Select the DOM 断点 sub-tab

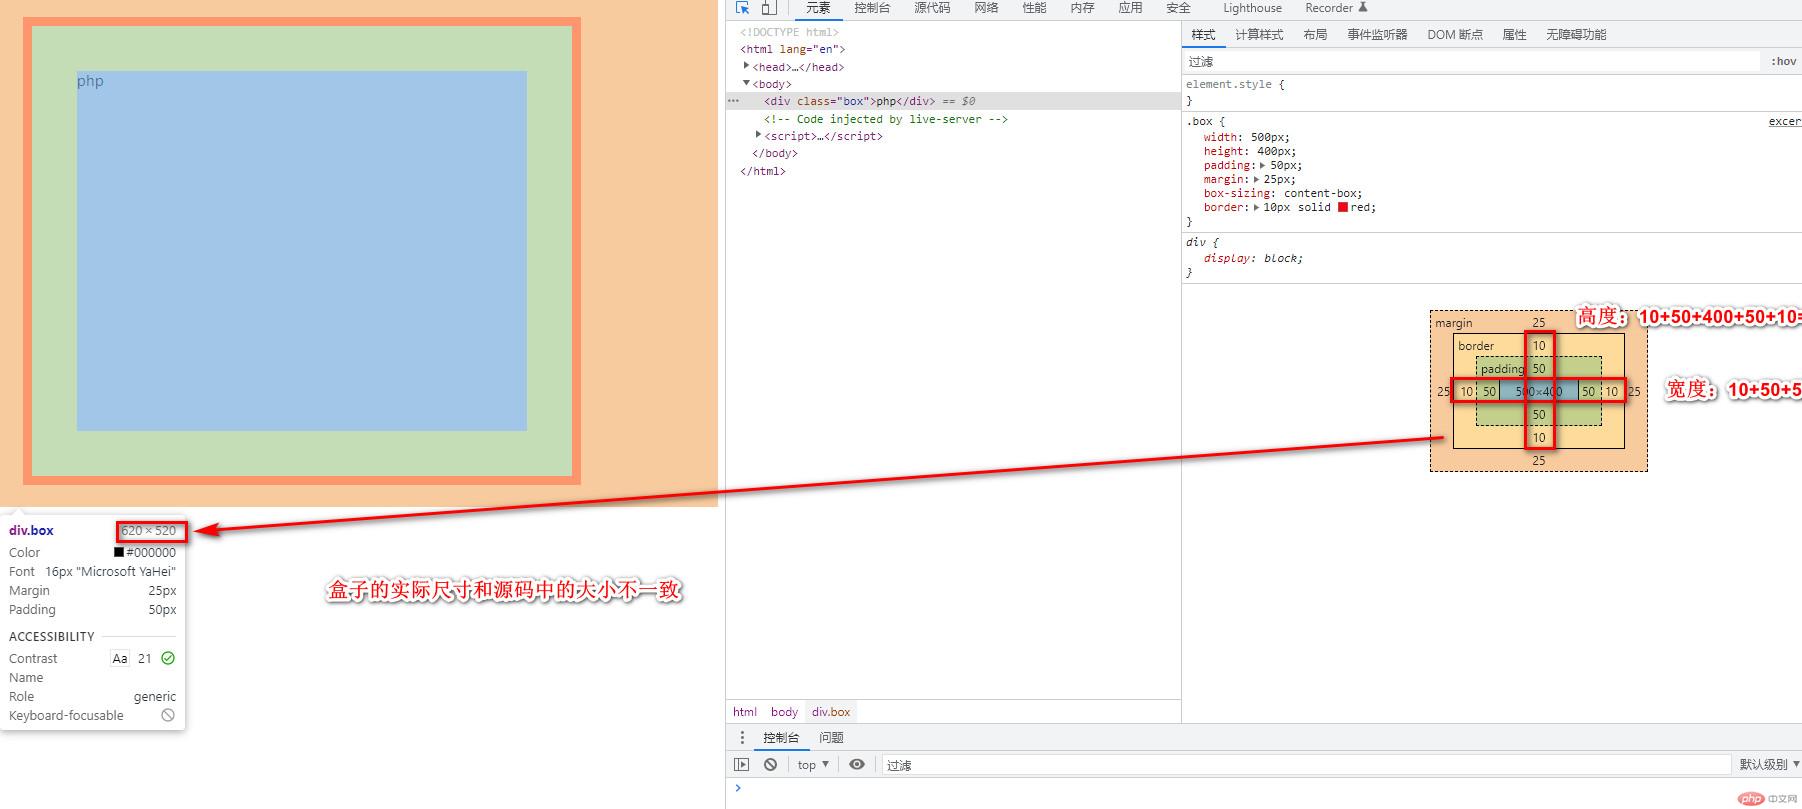coord(1455,34)
